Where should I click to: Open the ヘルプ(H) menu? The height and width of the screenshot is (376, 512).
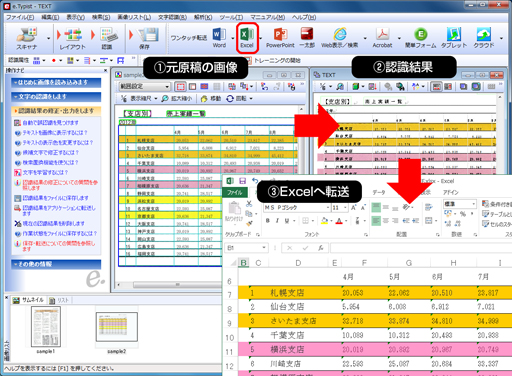pos(304,17)
